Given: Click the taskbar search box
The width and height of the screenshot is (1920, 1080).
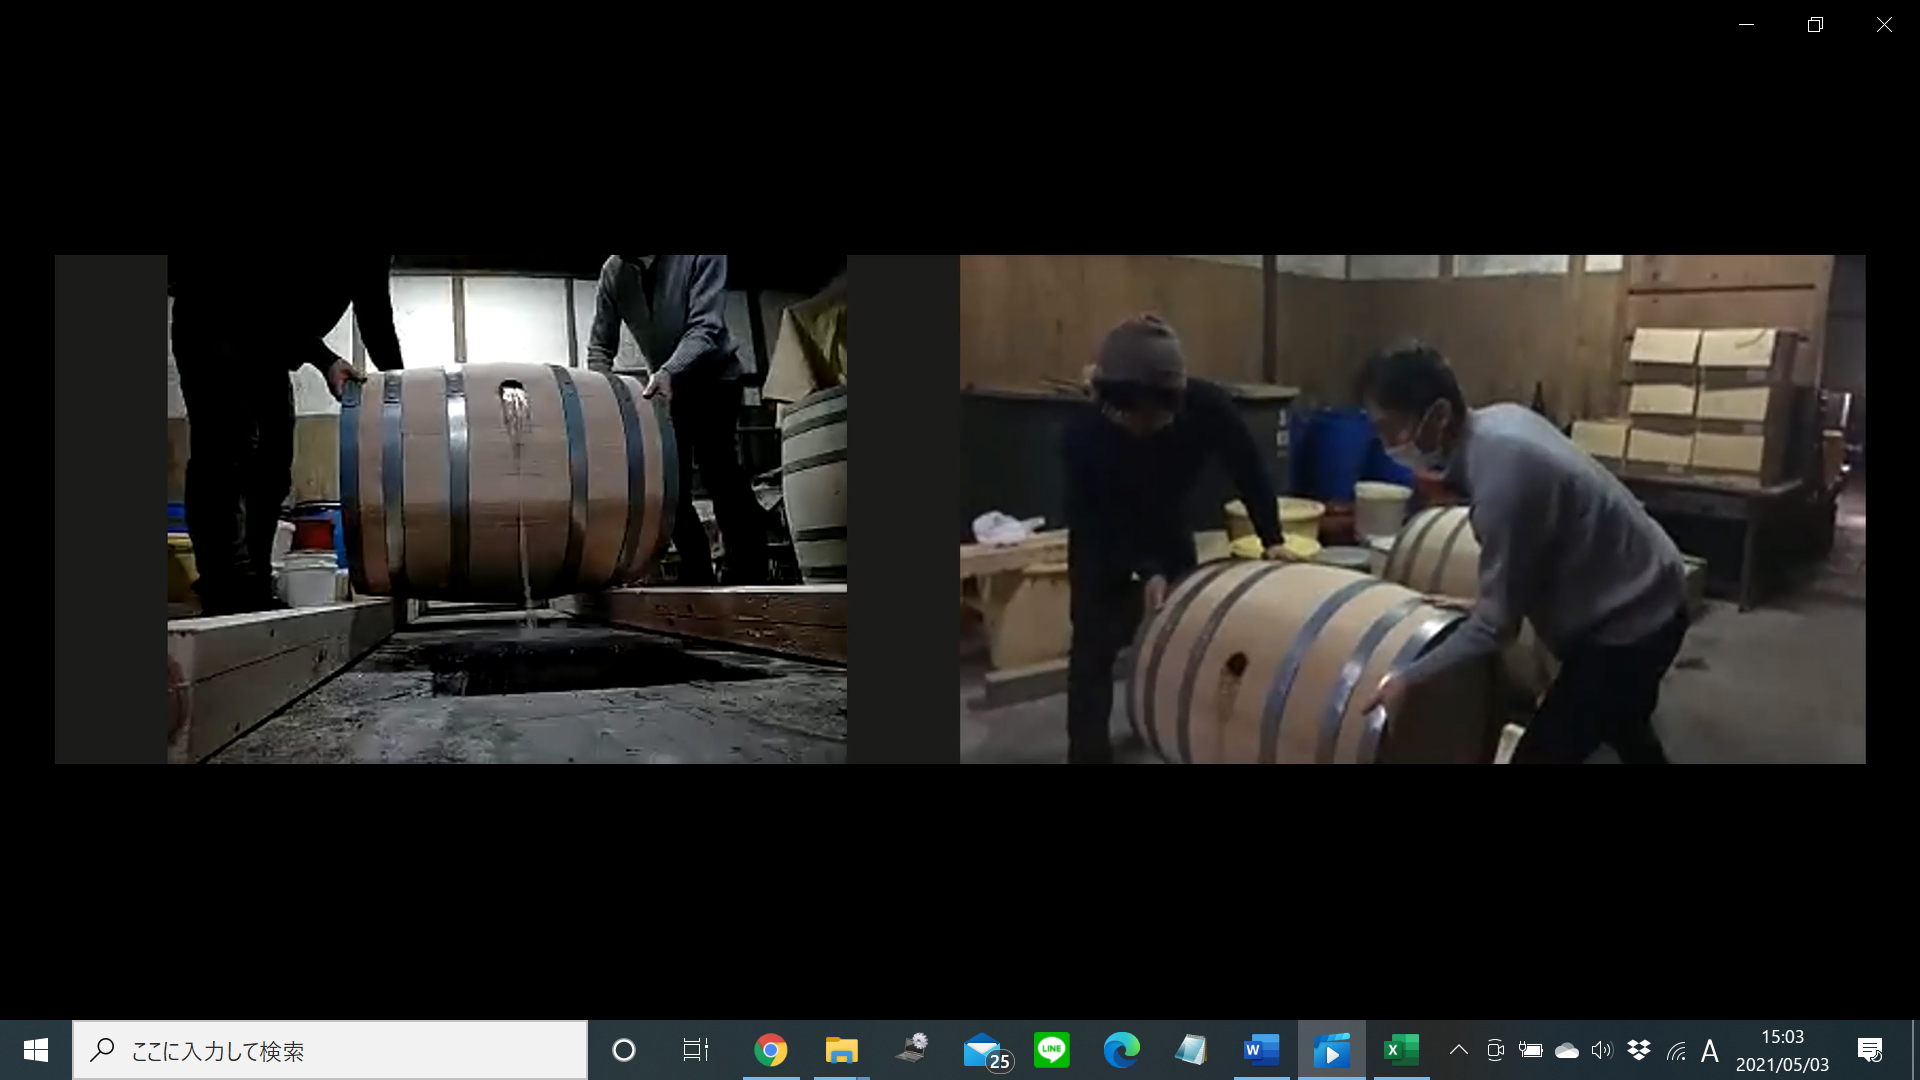Looking at the screenshot, I should coord(330,1050).
